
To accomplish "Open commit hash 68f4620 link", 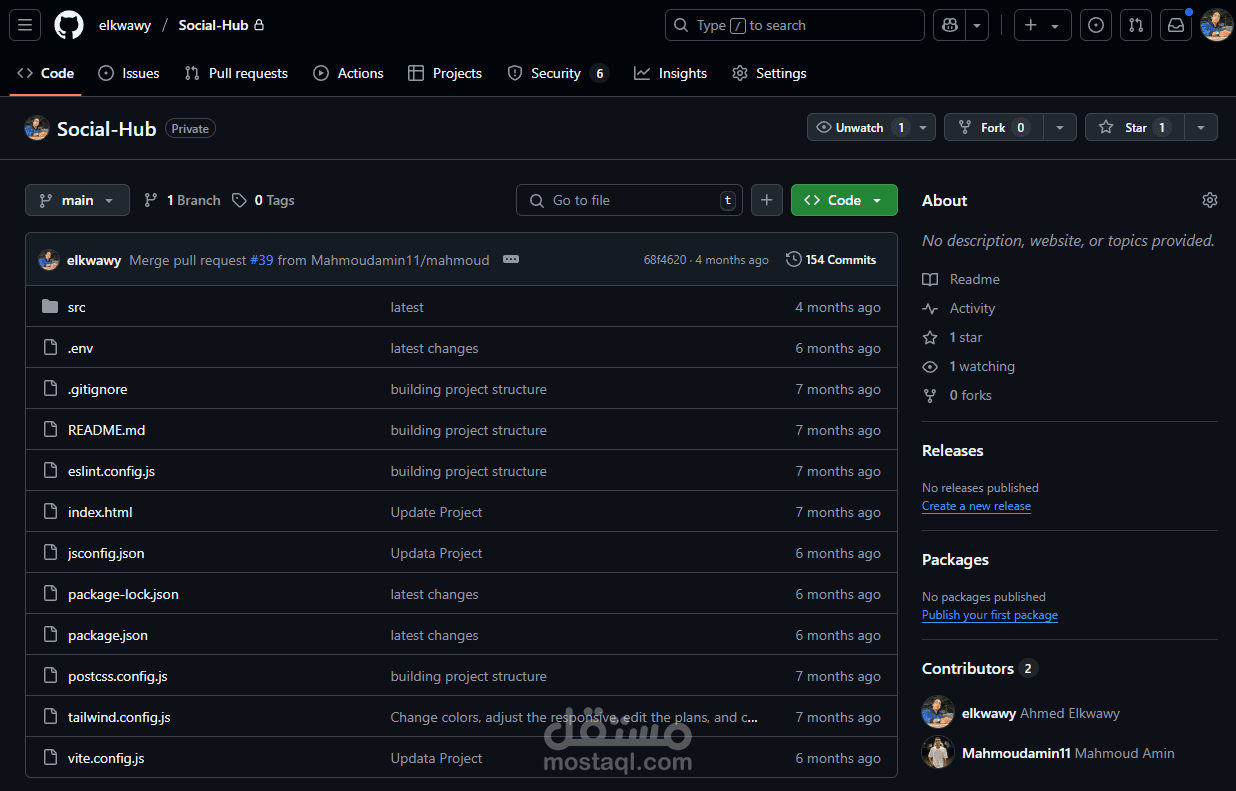I will (x=665, y=260).
